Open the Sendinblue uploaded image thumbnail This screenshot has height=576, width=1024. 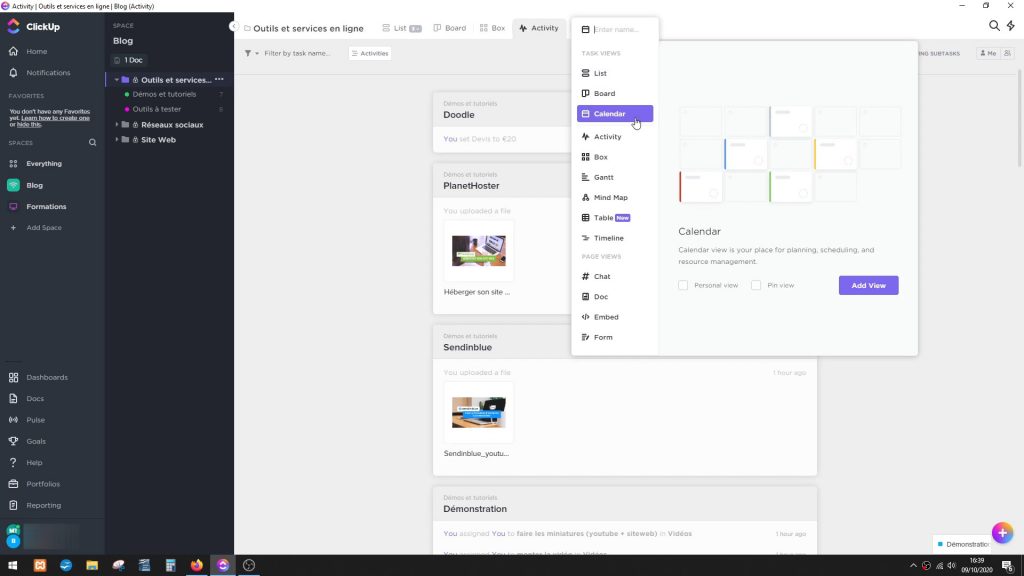(x=479, y=412)
